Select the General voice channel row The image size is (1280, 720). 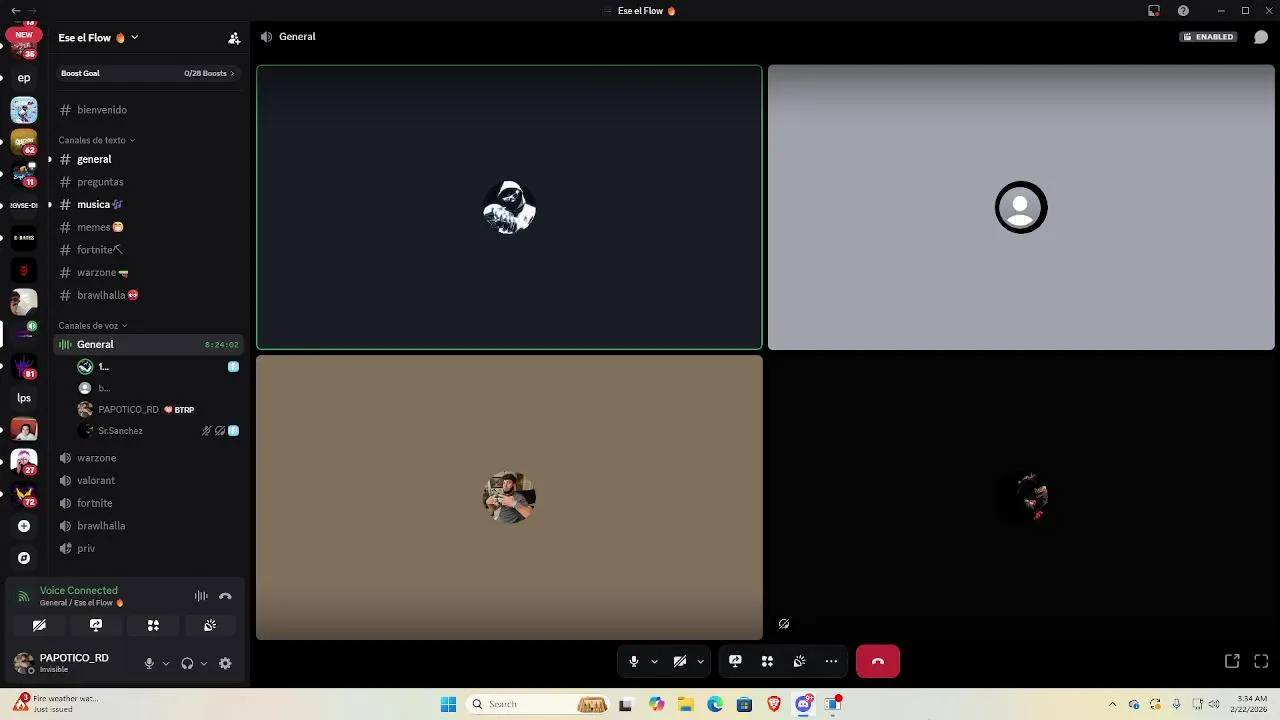[x=148, y=344]
